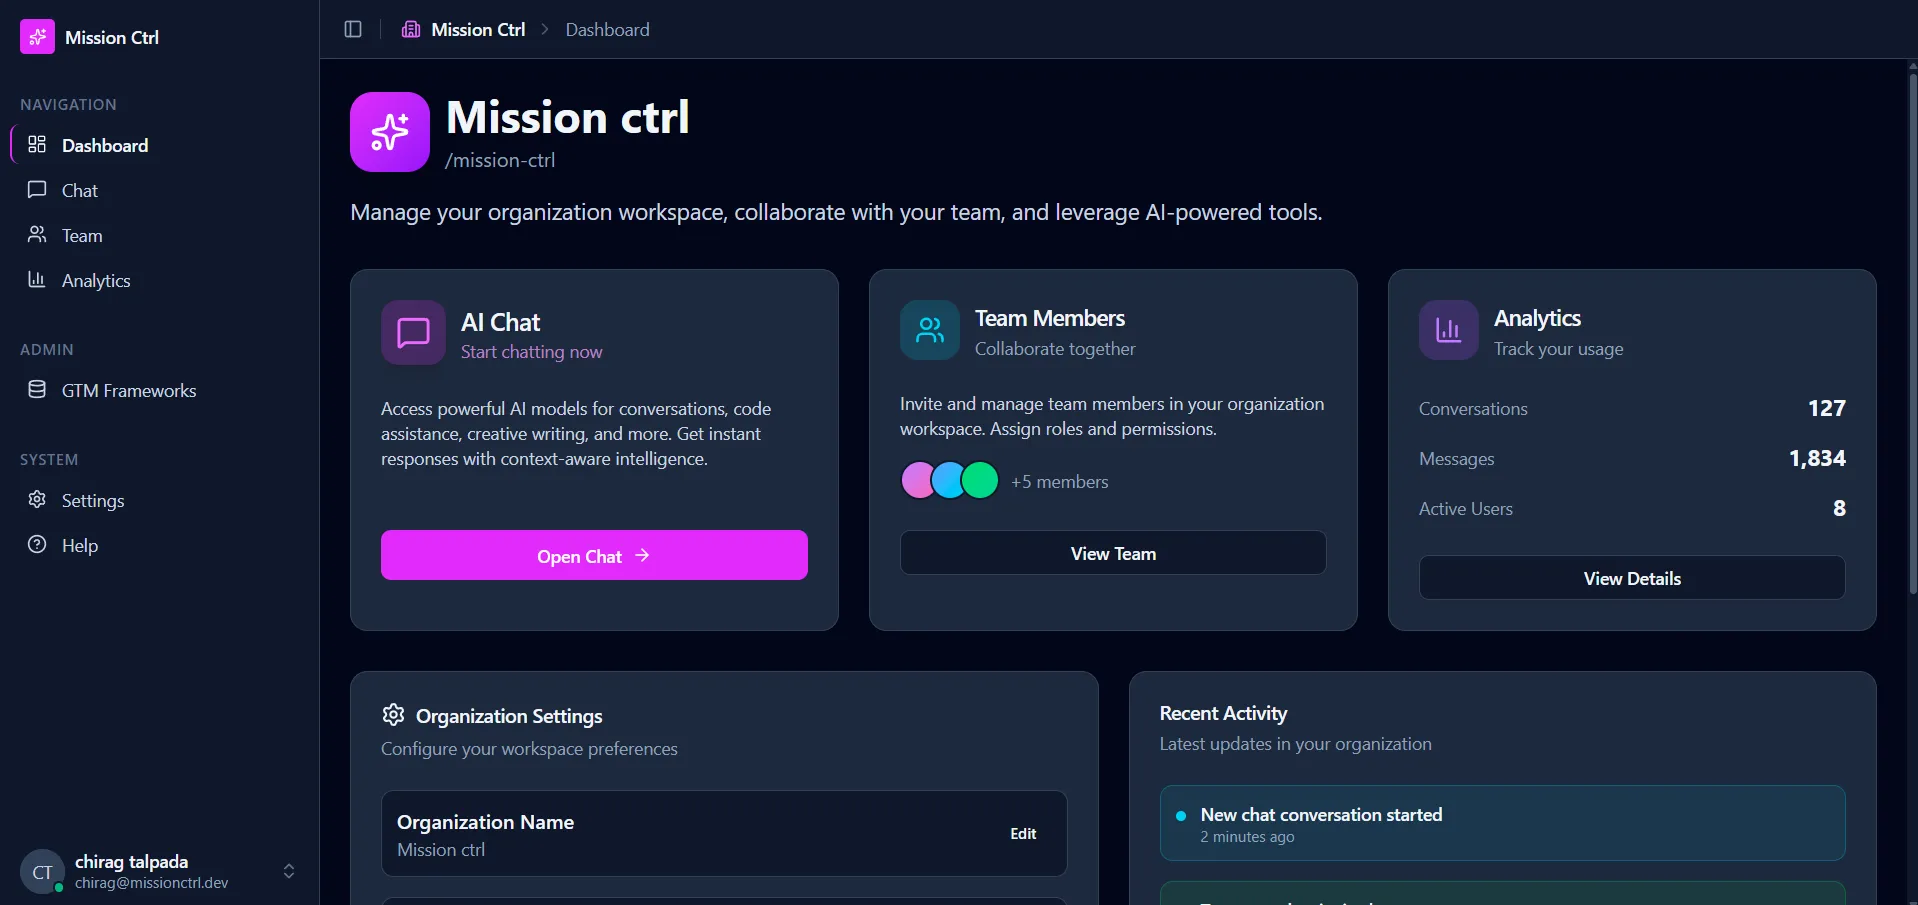
Task: Toggle the sidebar collapse control
Action: (352, 29)
